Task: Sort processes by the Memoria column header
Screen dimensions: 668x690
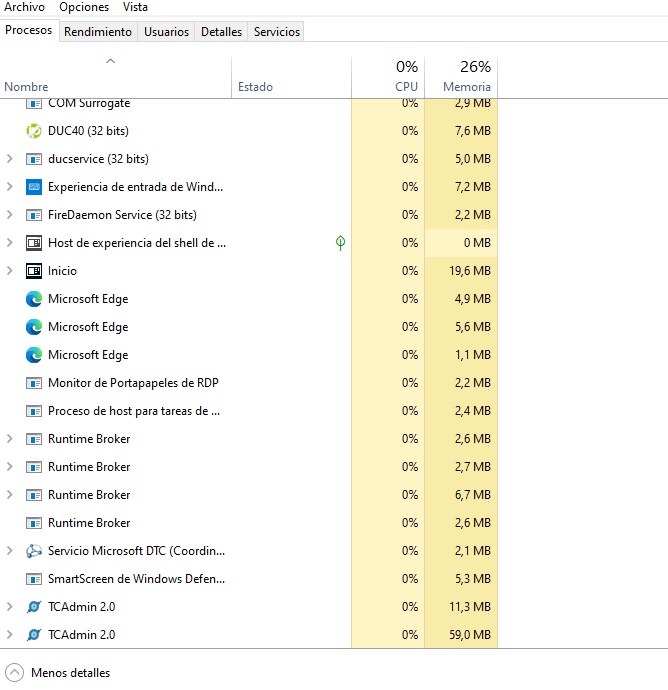Action: pyautogui.click(x=466, y=77)
